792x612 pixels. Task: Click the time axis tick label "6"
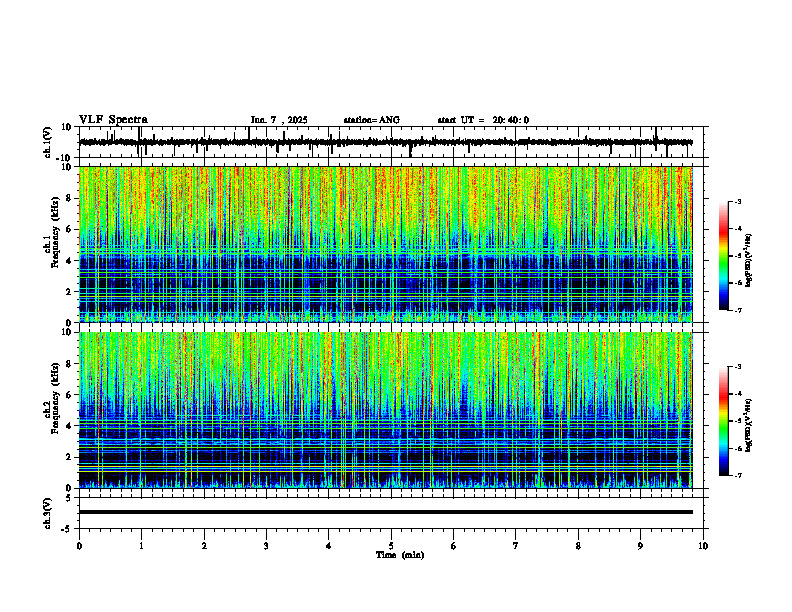454,546
